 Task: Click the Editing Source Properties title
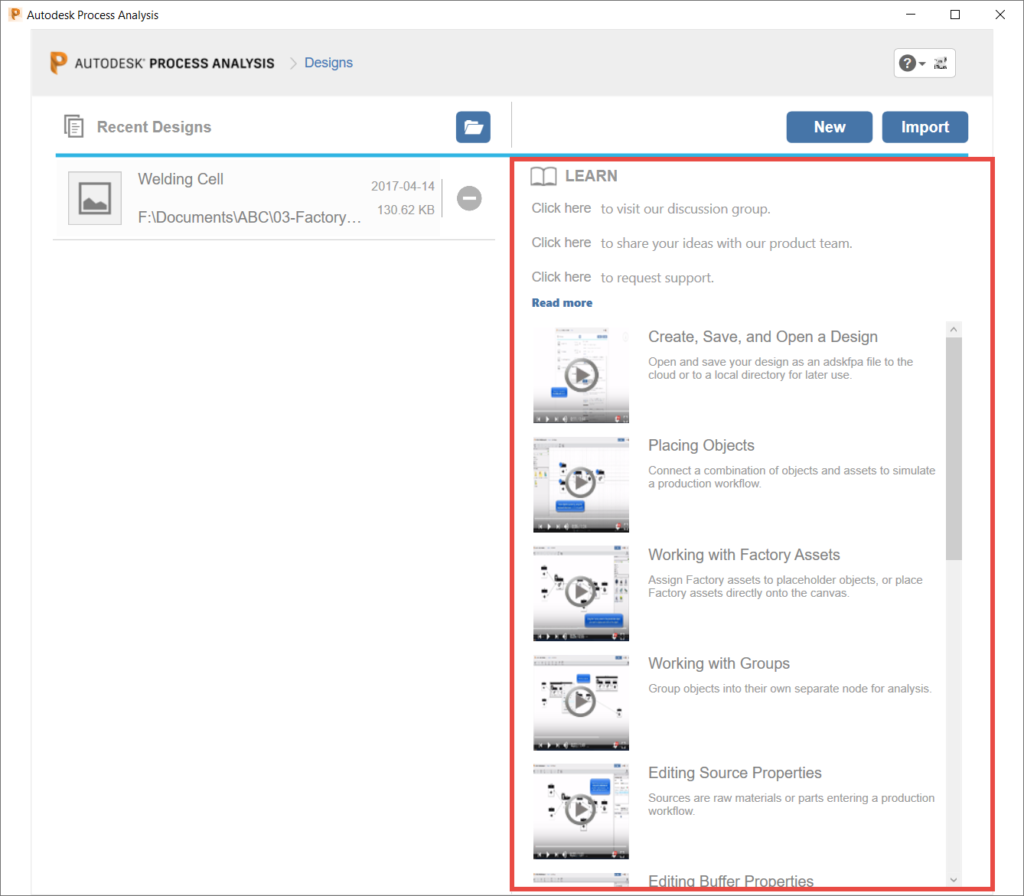[735, 773]
